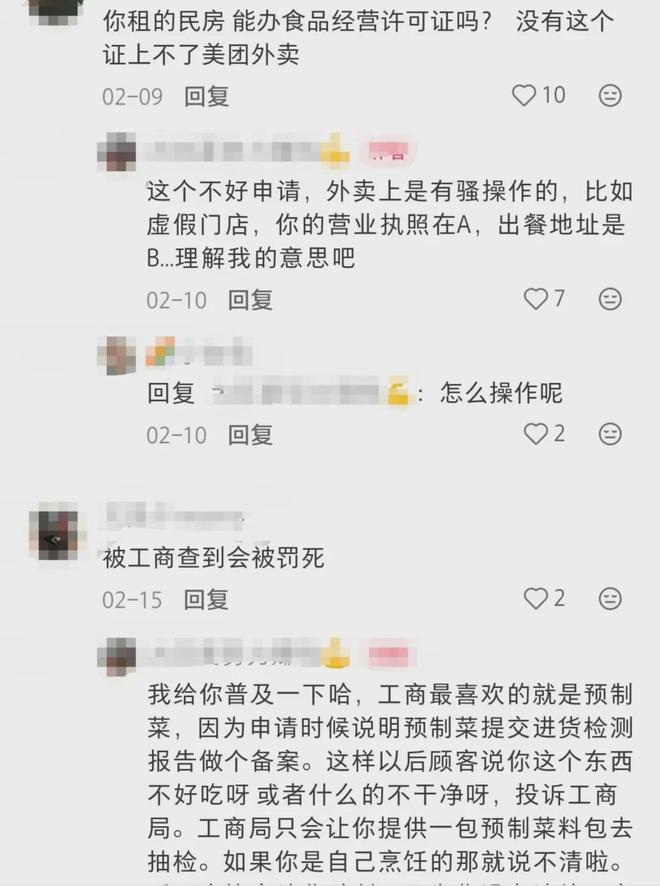
Task: Tap the dislike face on '怎么操作呢' reply
Action: point(610,433)
